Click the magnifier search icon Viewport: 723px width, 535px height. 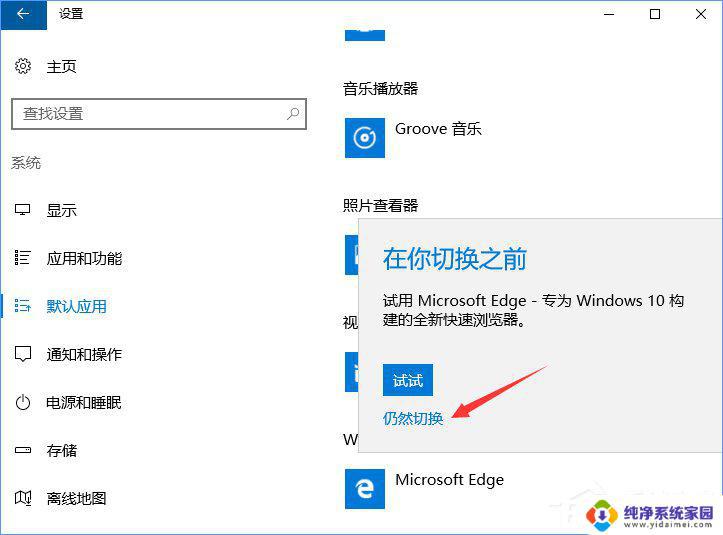pyautogui.click(x=293, y=113)
